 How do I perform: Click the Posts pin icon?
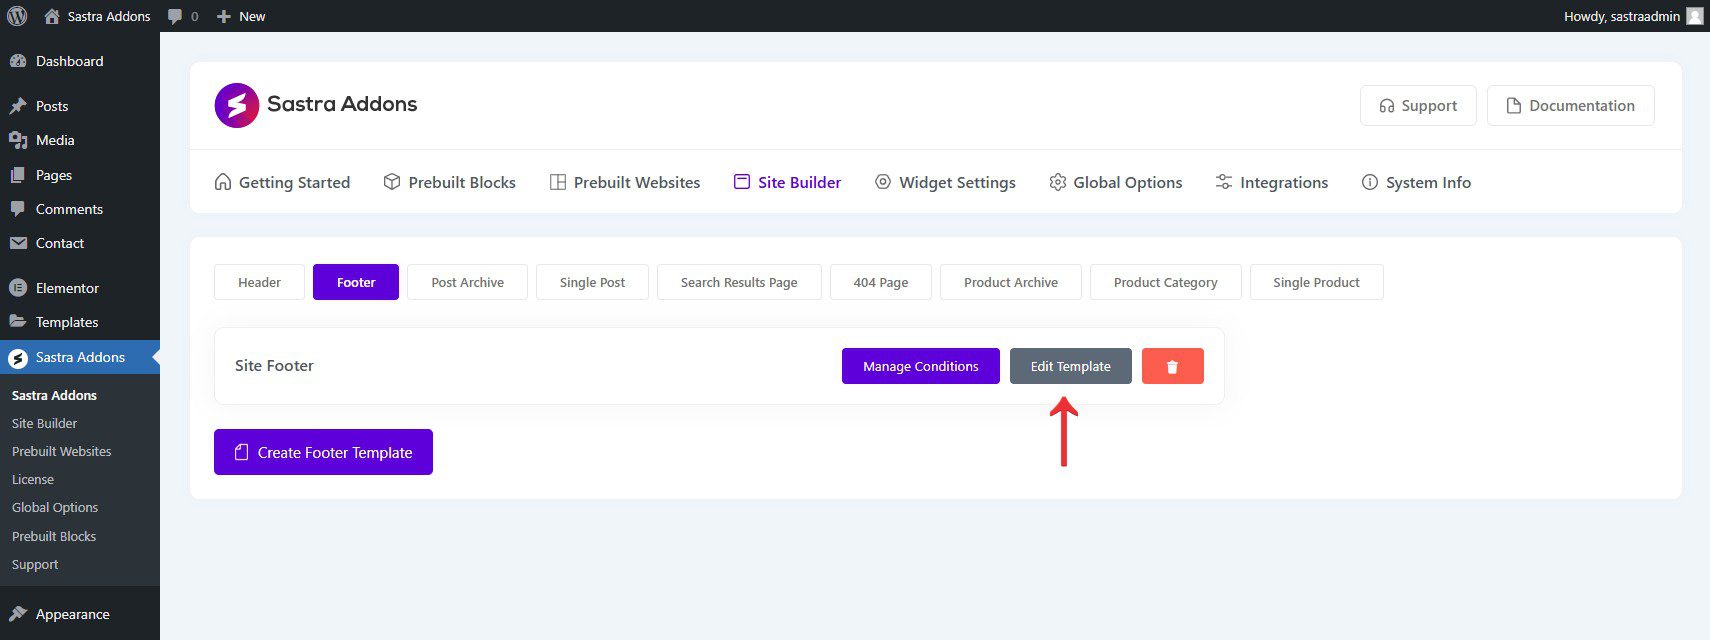coord(18,106)
